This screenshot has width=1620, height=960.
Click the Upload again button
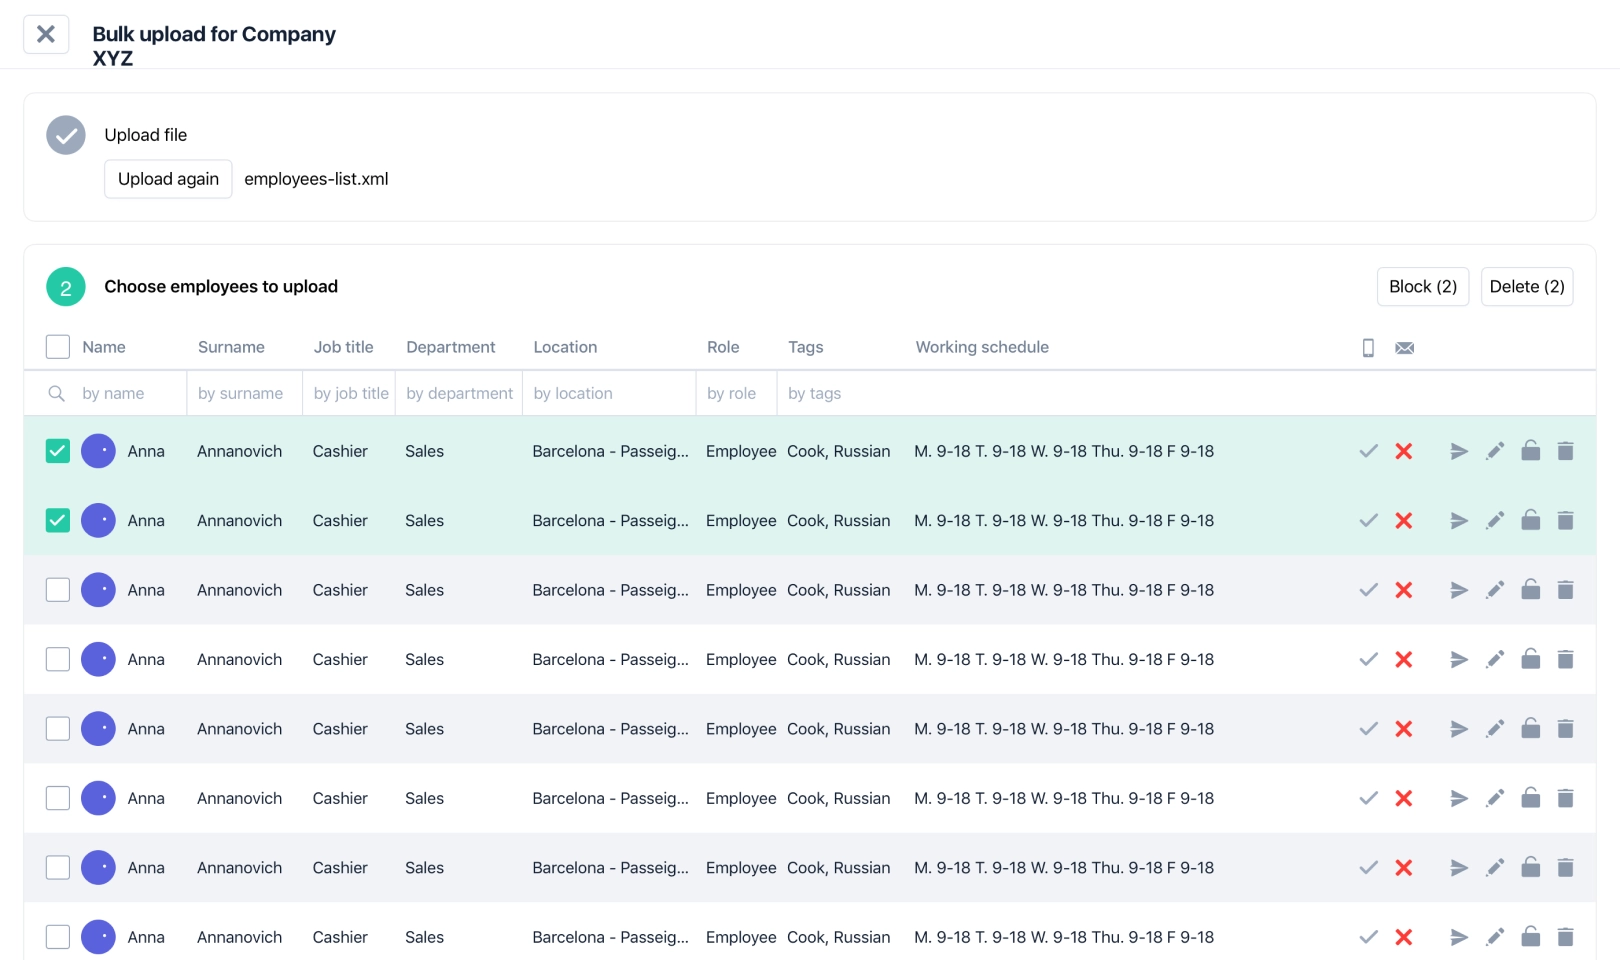click(168, 179)
